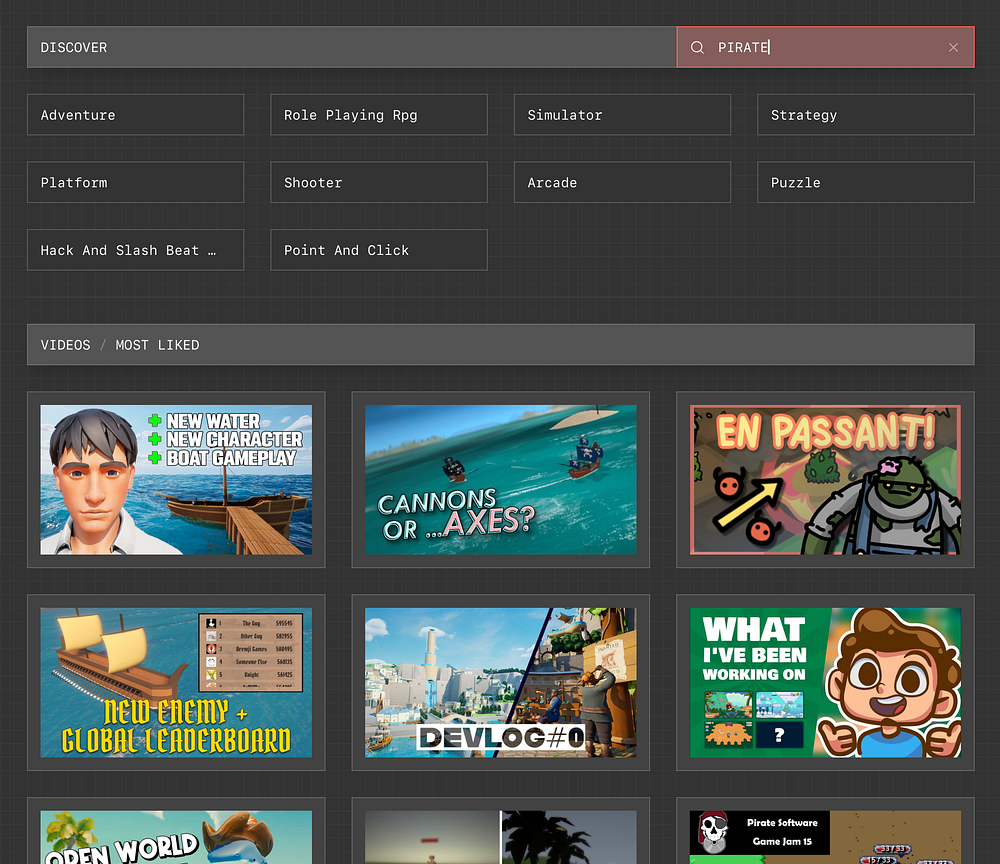
Task: Open the Open World video thumbnail
Action: tap(176, 837)
